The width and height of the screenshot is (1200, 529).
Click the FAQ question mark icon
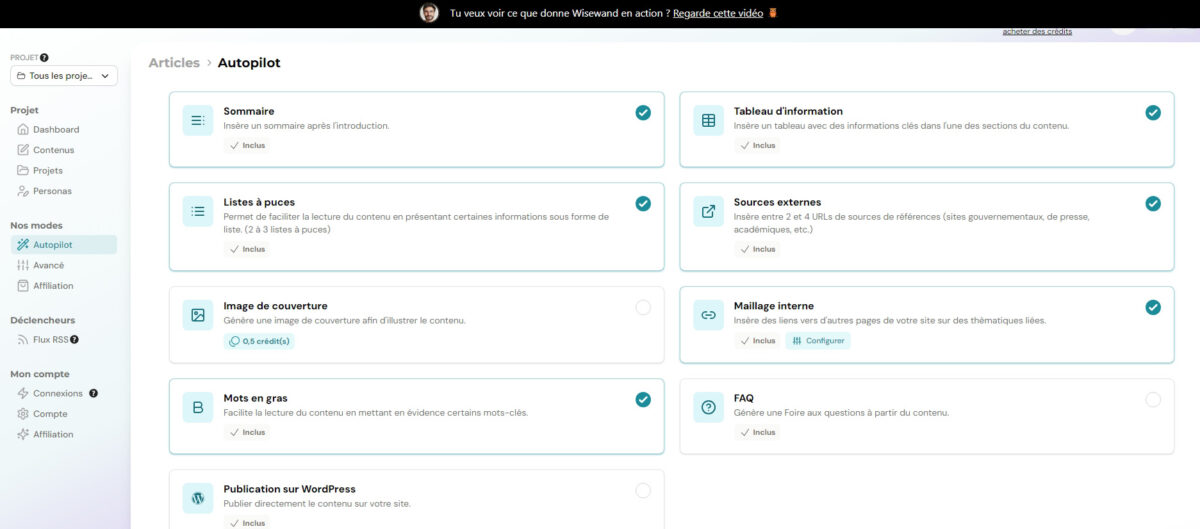(708, 407)
